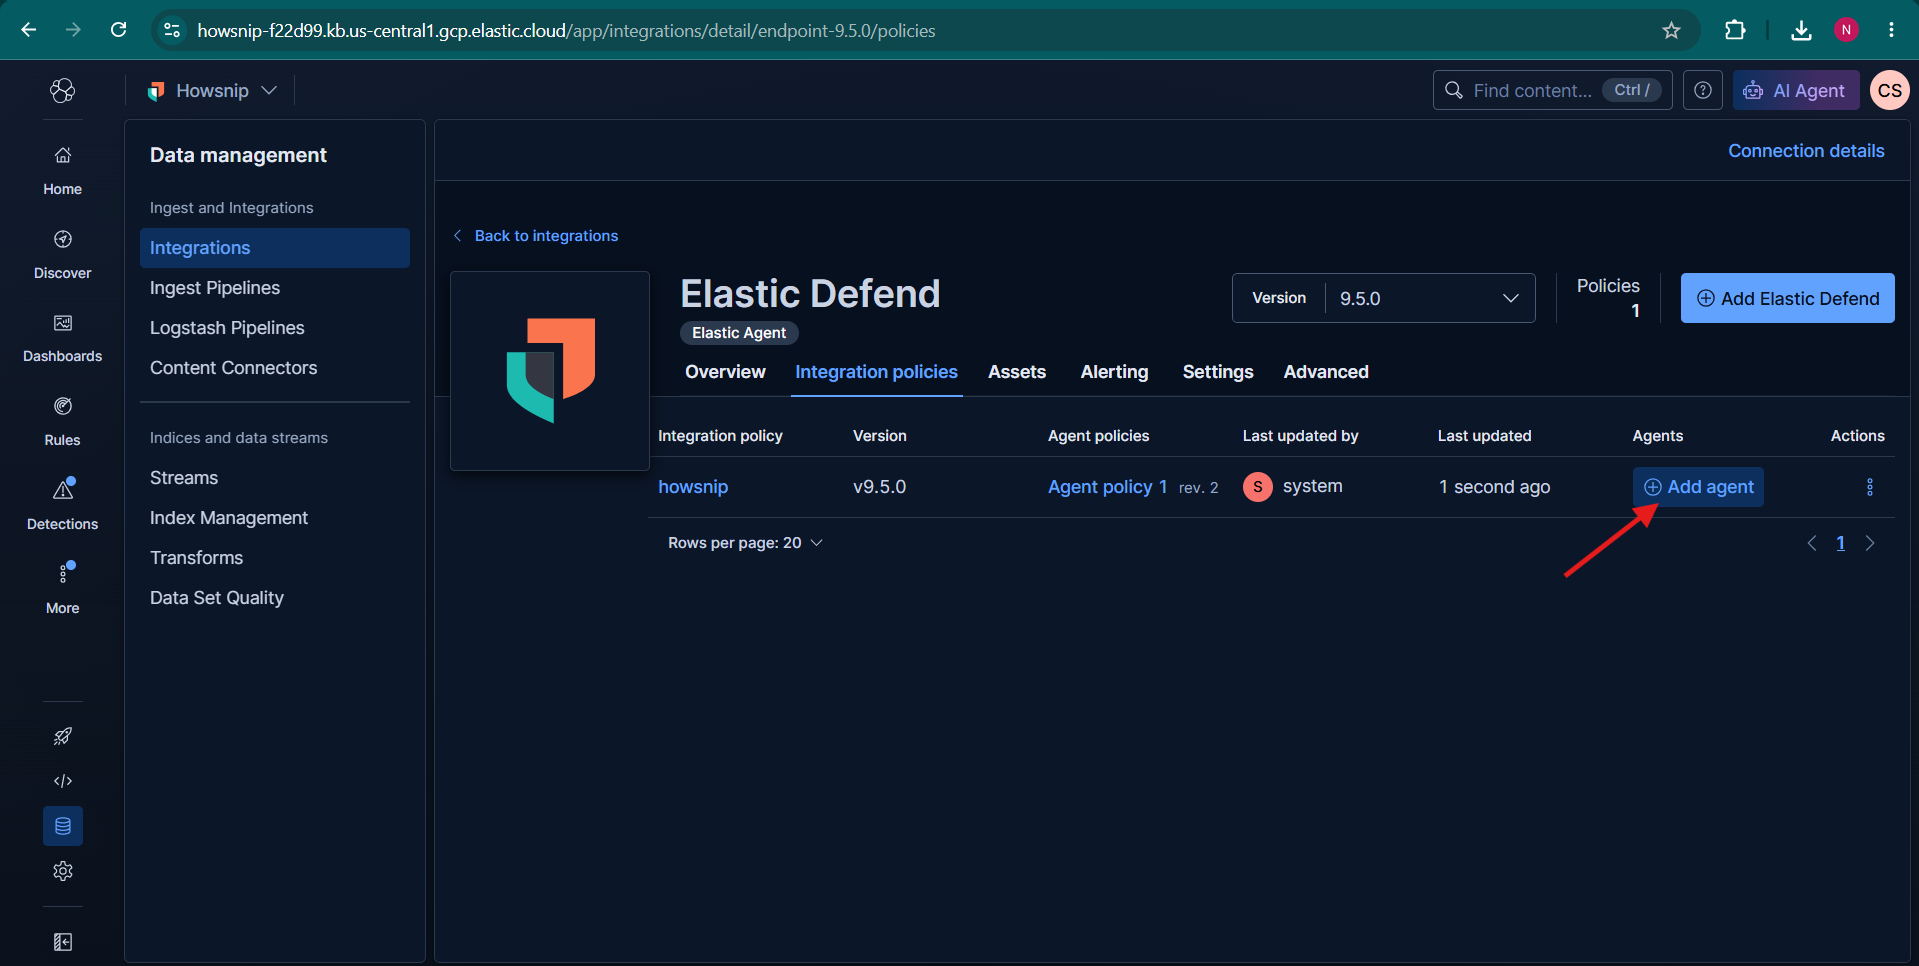
Task: Open Integrations in Data management menu
Action: click(275, 248)
